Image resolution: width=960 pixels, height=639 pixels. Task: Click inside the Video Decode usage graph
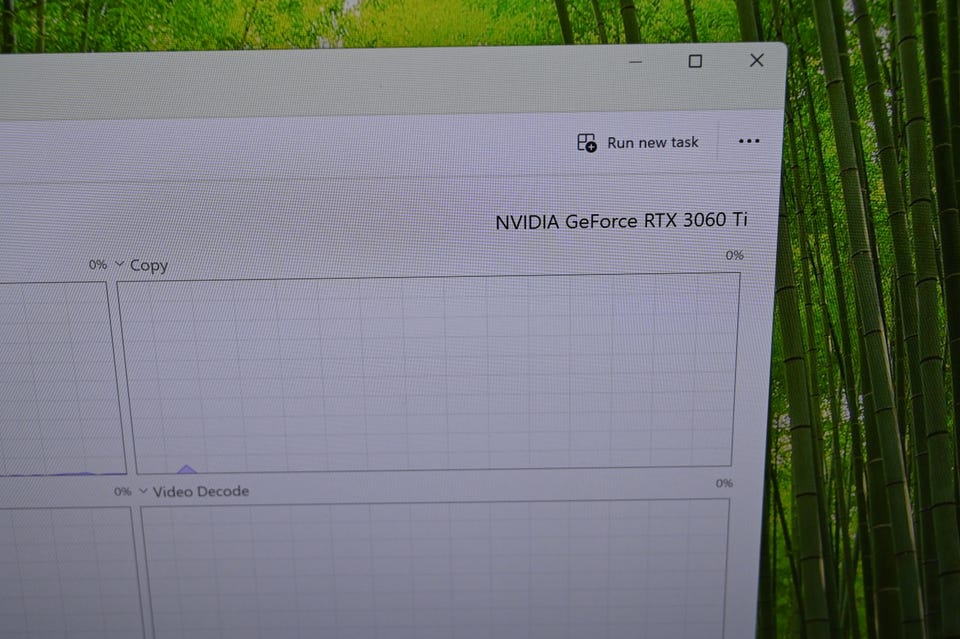tap(435, 570)
